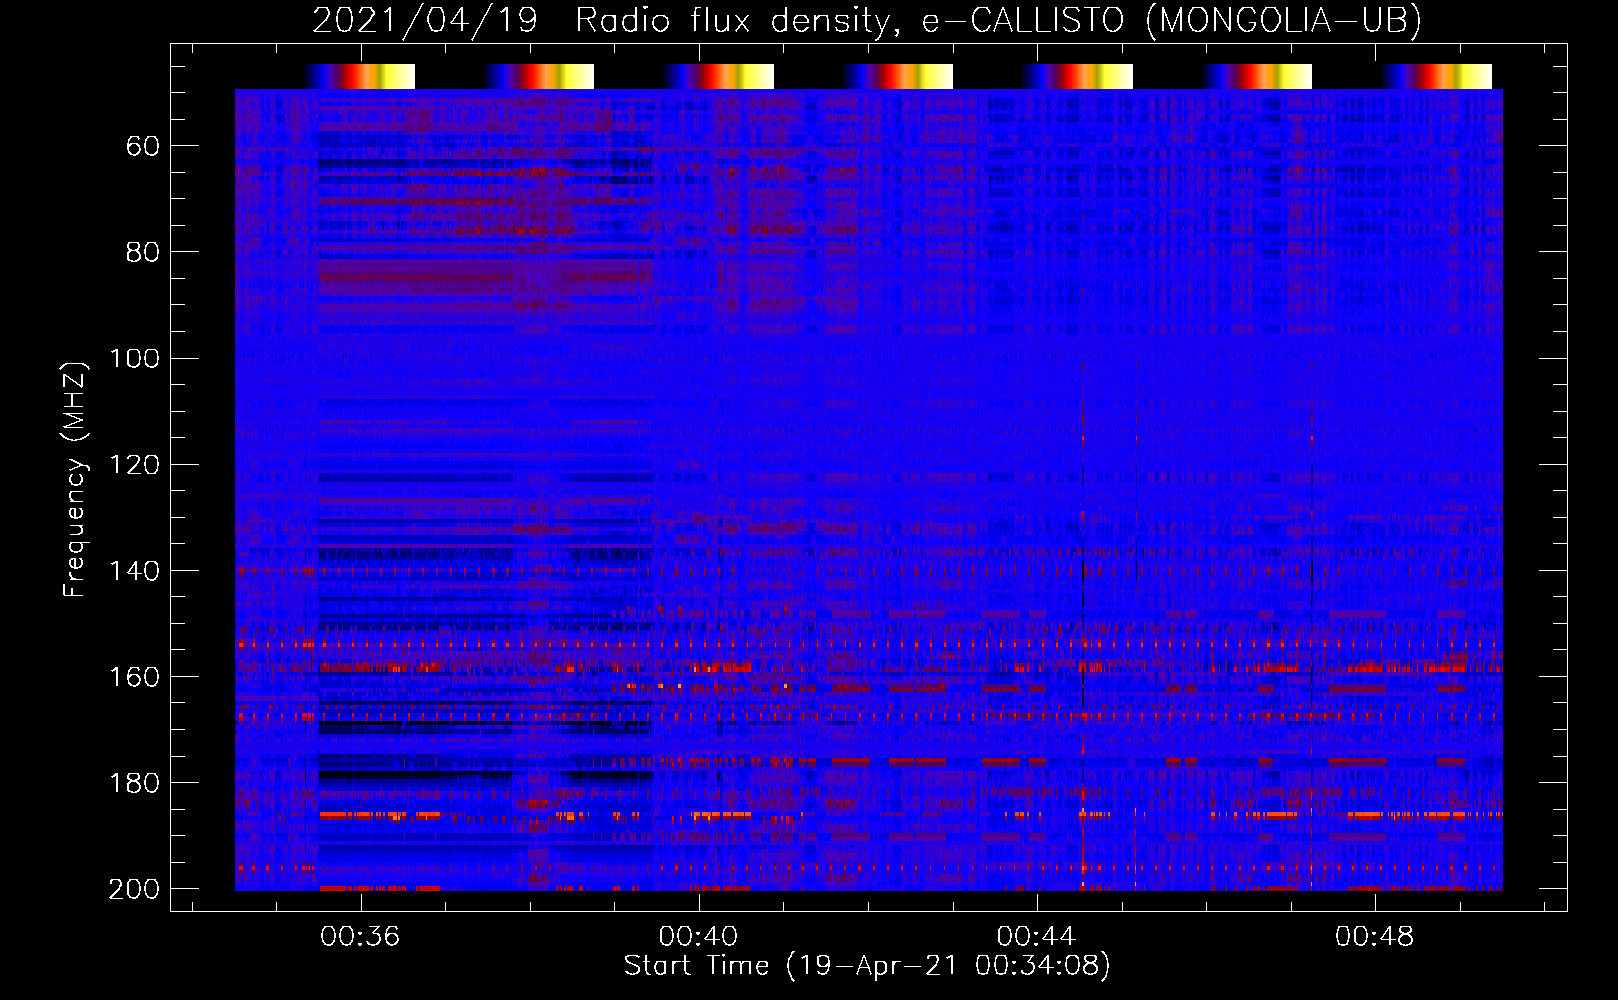1618x1000 pixels.
Task: Click the 00:44 time tick label
Action: click(1037, 936)
